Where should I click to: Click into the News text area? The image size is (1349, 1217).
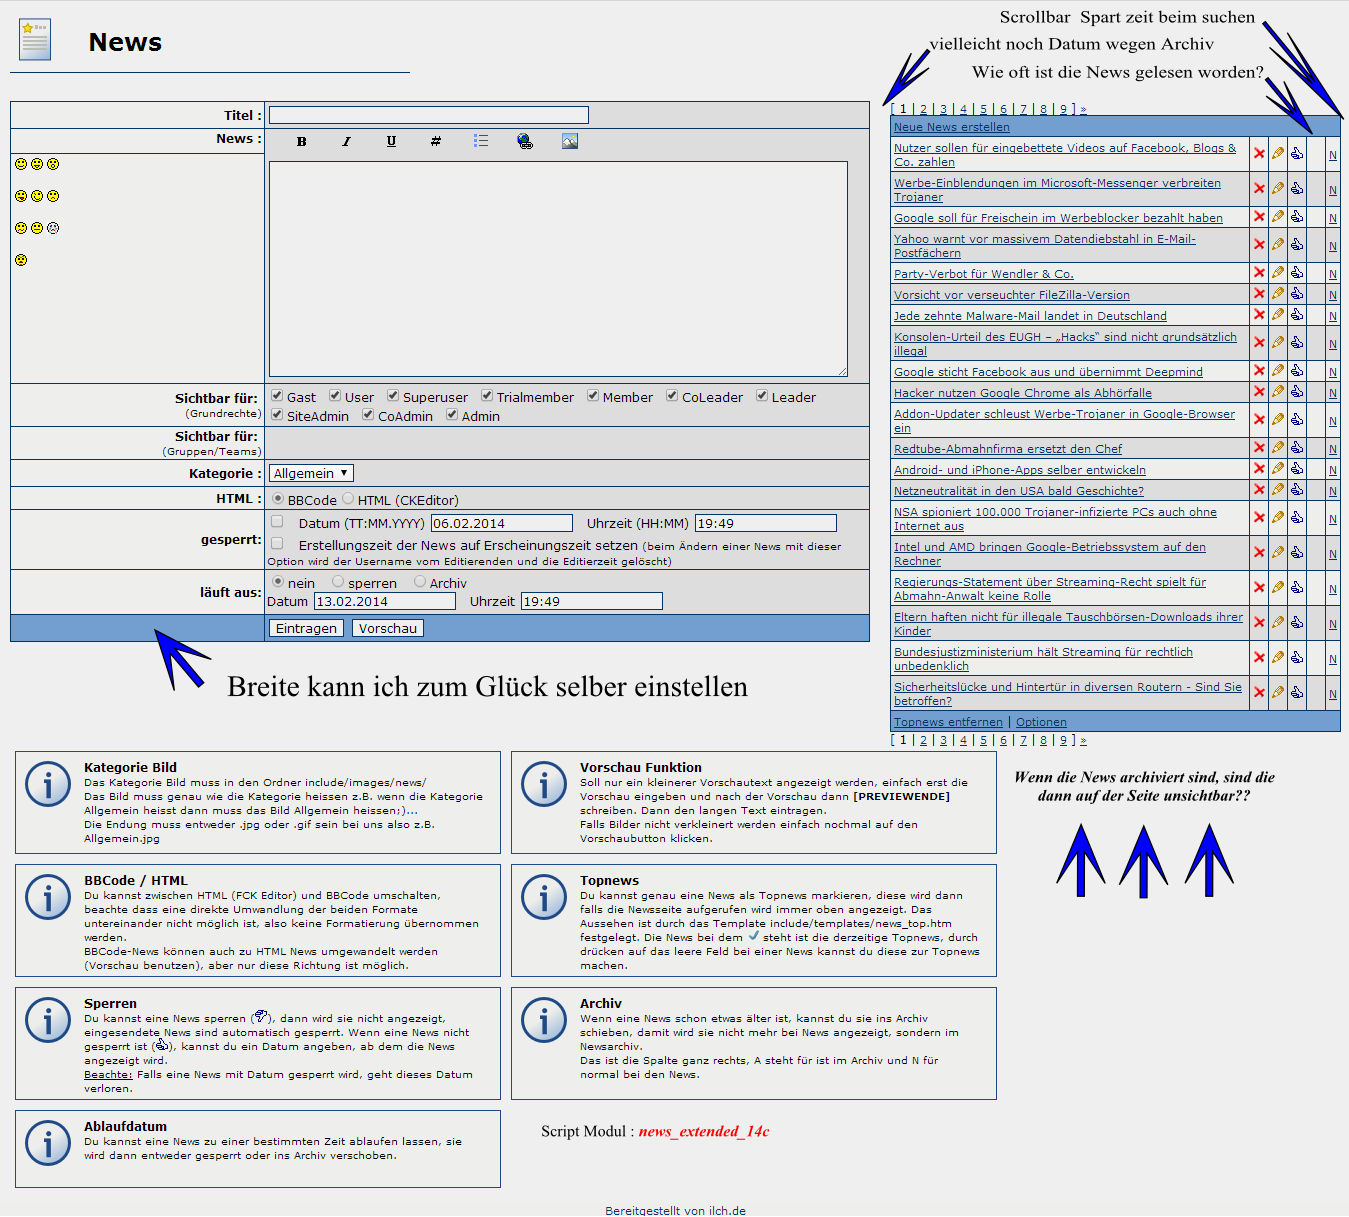[x=558, y=269]
